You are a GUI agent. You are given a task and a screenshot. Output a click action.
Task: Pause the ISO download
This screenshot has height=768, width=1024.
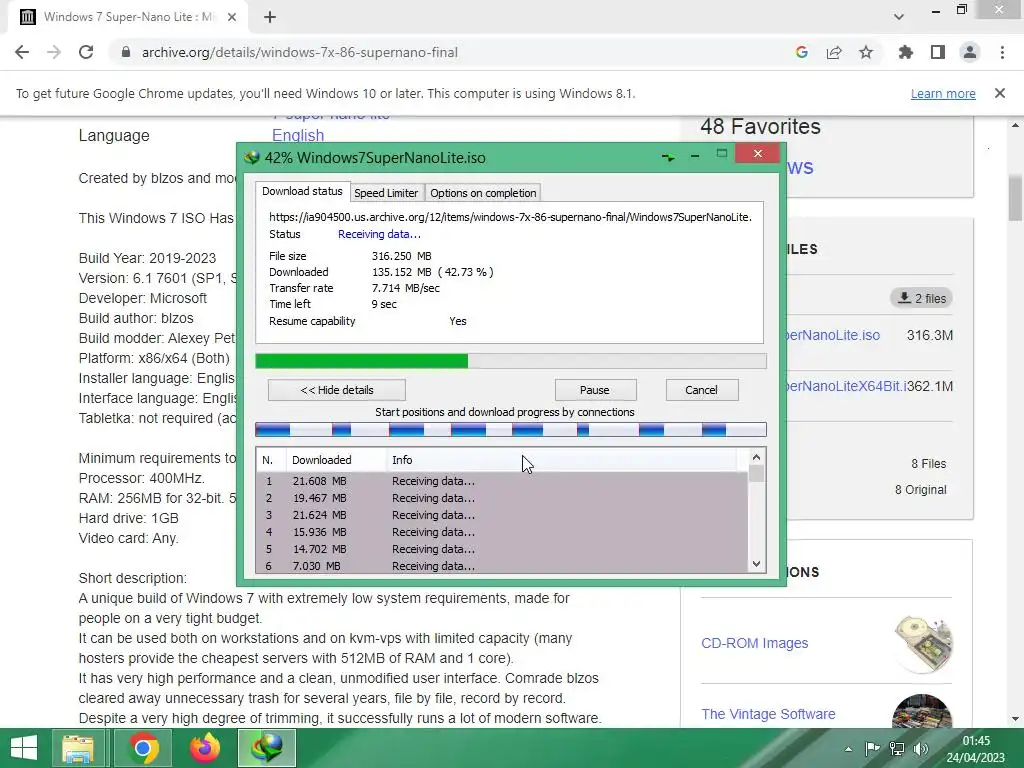point(595,390)
